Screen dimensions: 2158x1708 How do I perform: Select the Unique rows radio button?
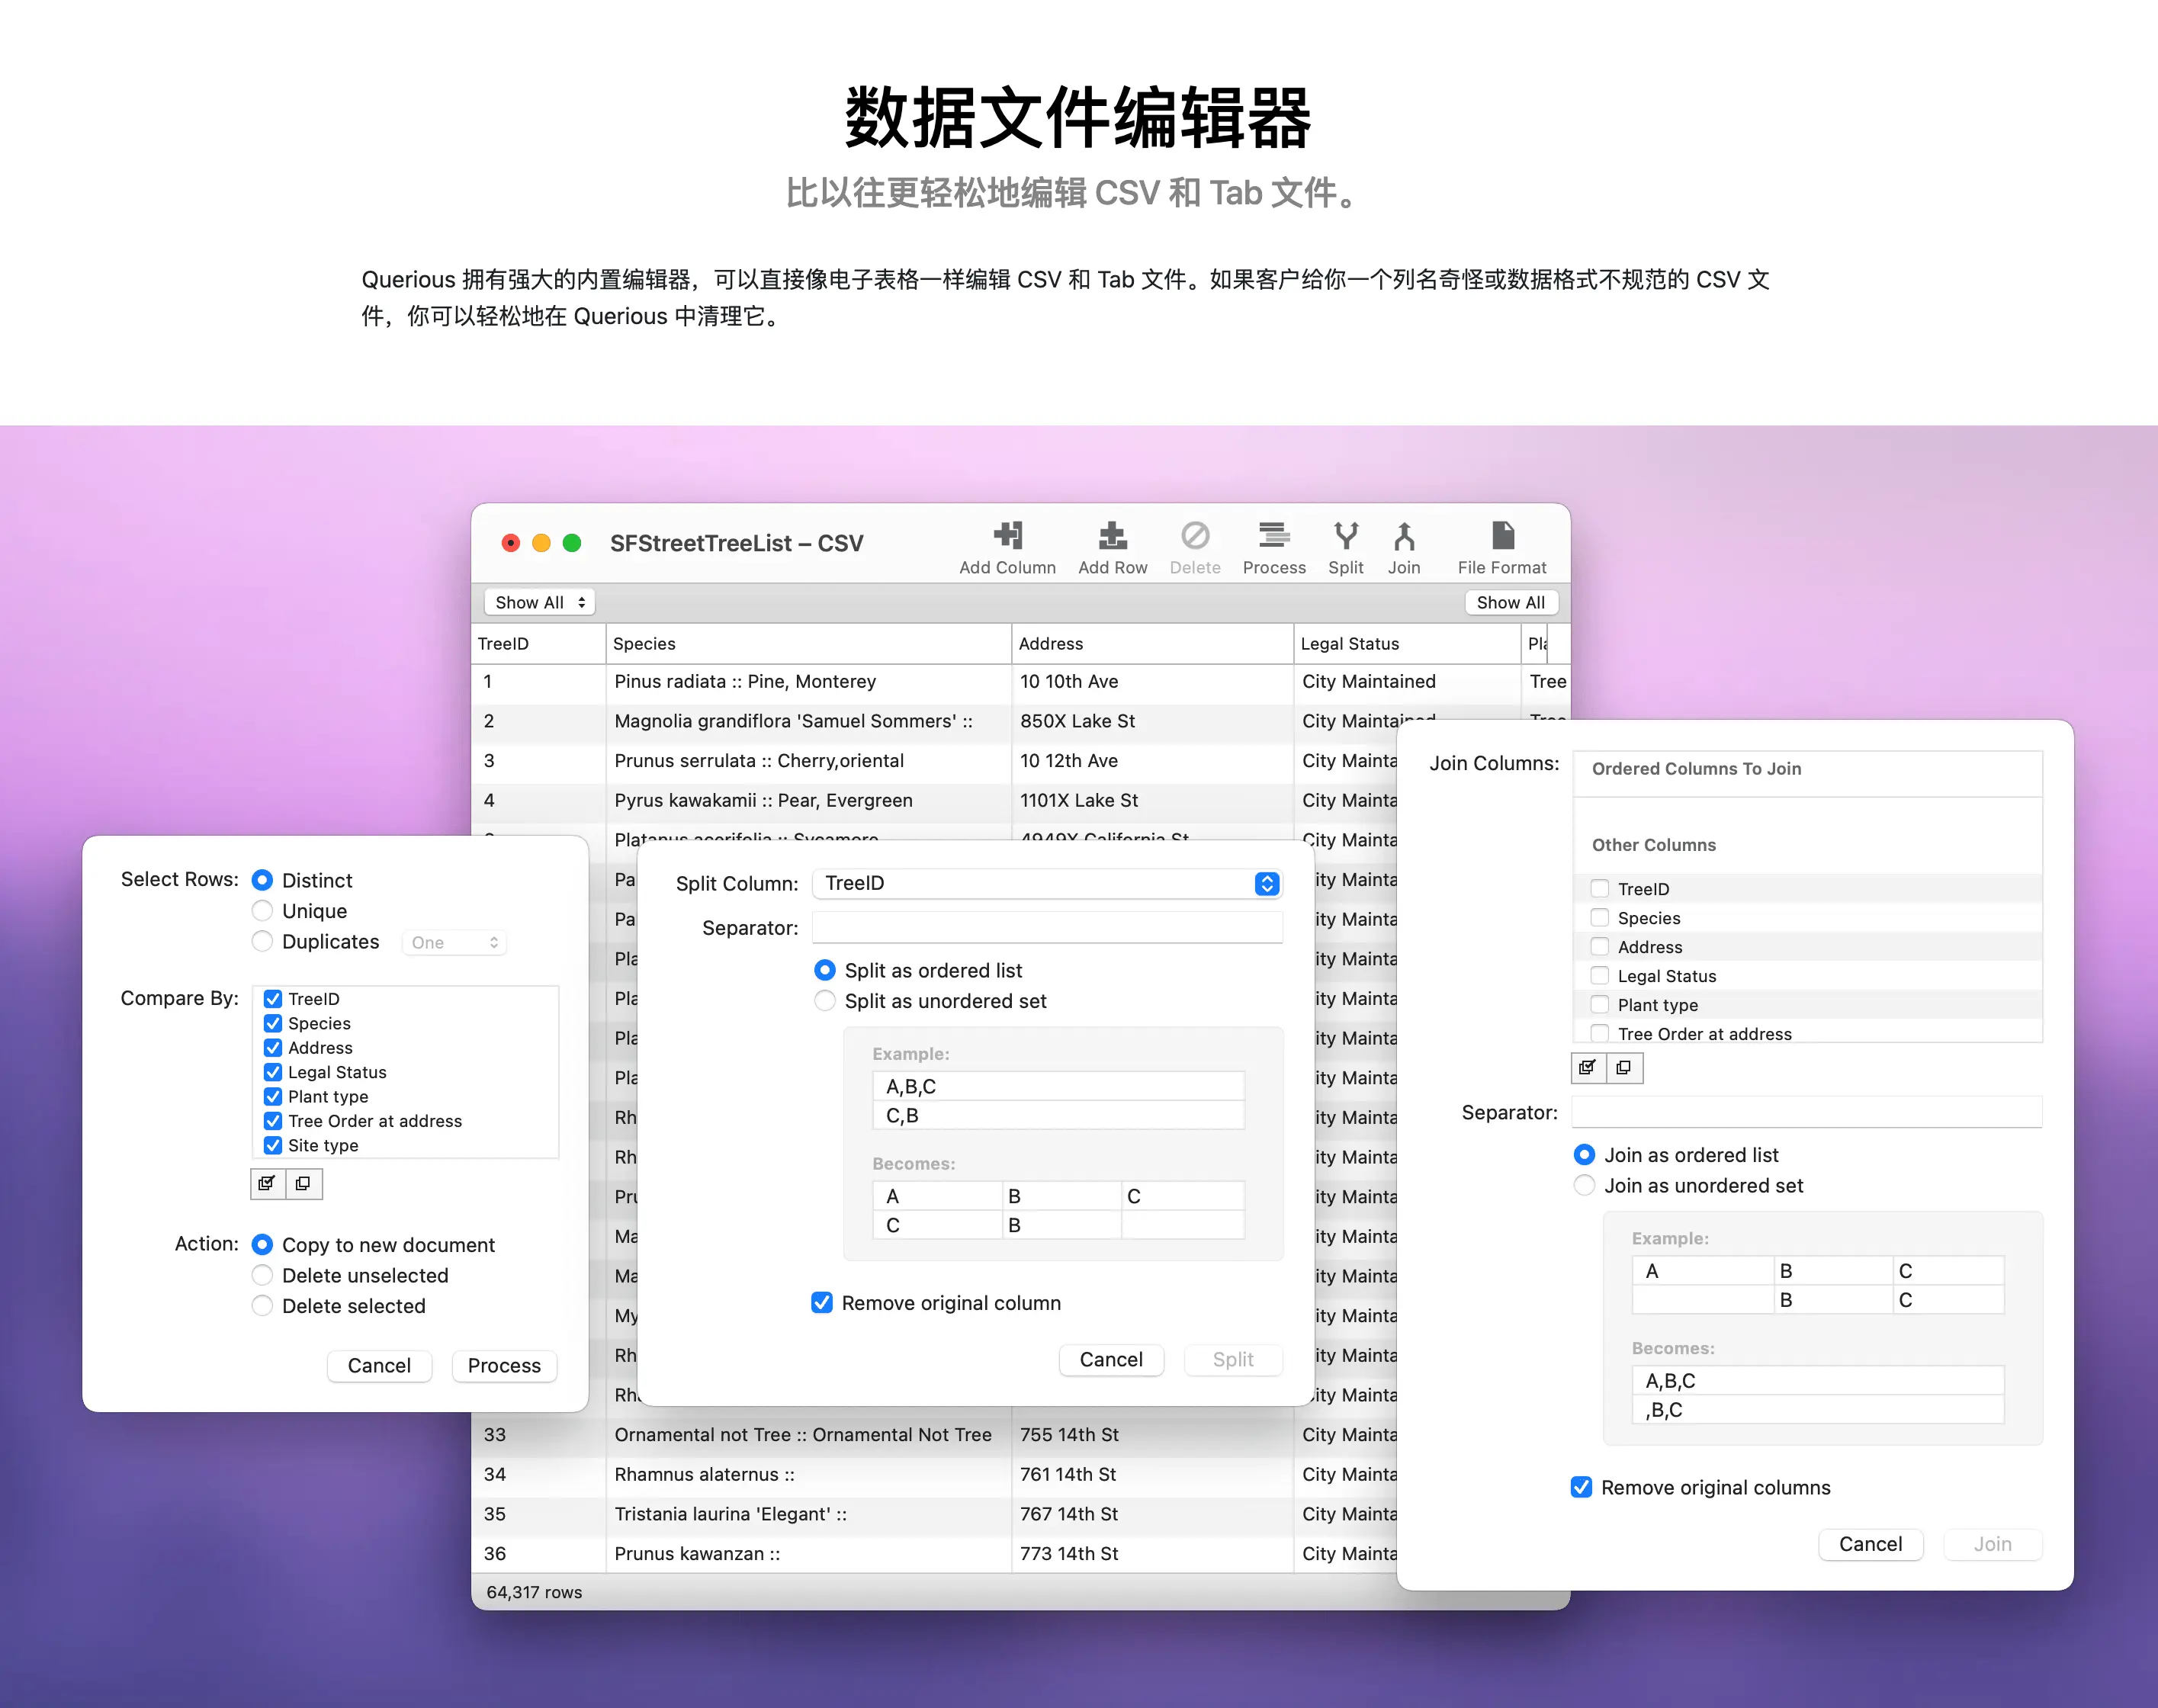[263, 910]
